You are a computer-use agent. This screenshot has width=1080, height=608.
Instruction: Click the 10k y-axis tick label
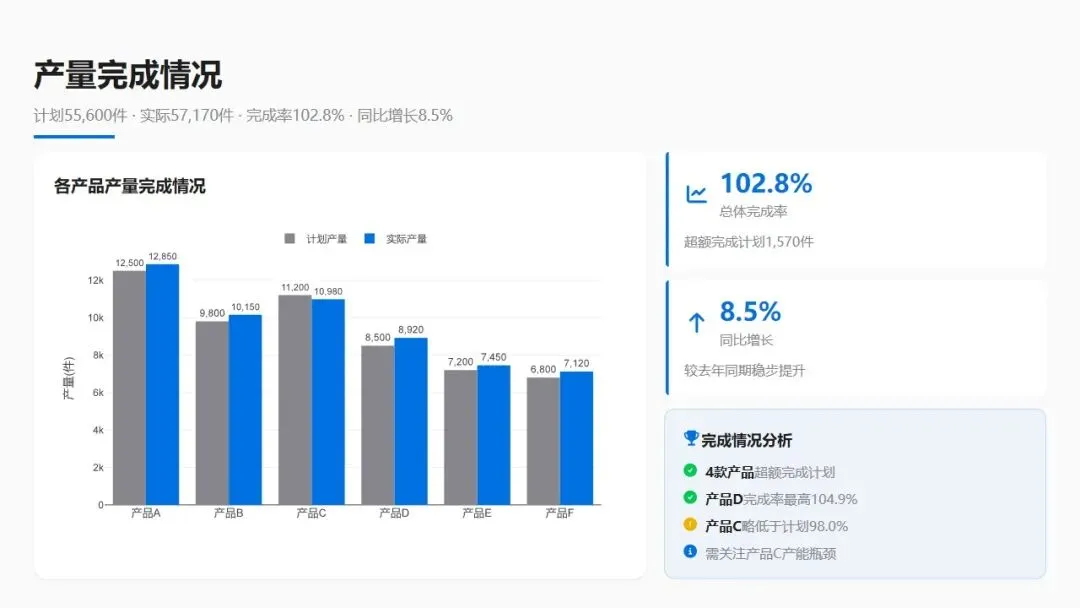click(96, 318)
